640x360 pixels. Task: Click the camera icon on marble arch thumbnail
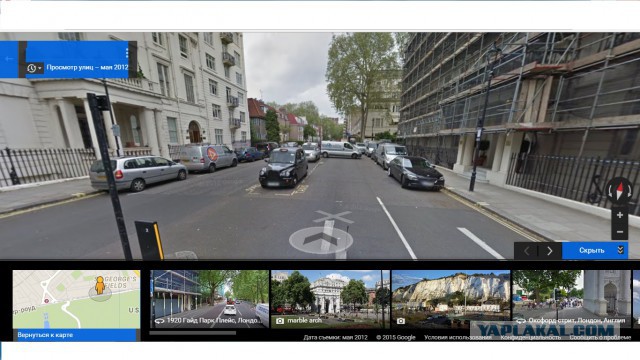[x=280, y=321]
